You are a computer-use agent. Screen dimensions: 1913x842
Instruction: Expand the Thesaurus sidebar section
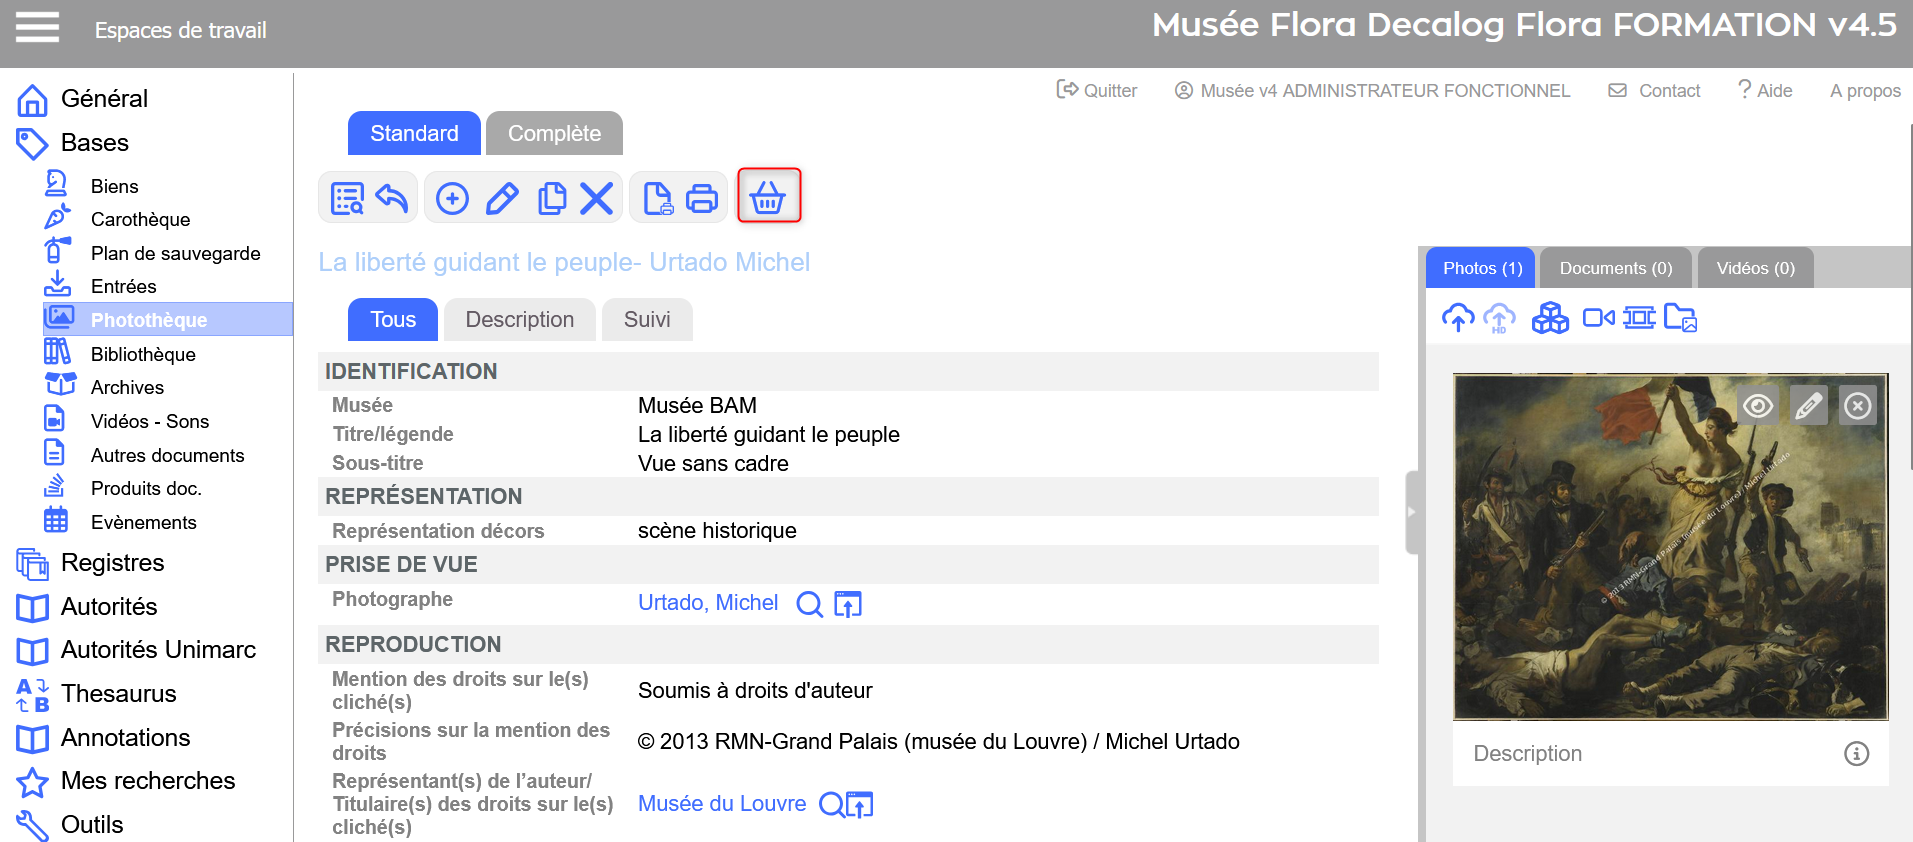tap(118, 694)
